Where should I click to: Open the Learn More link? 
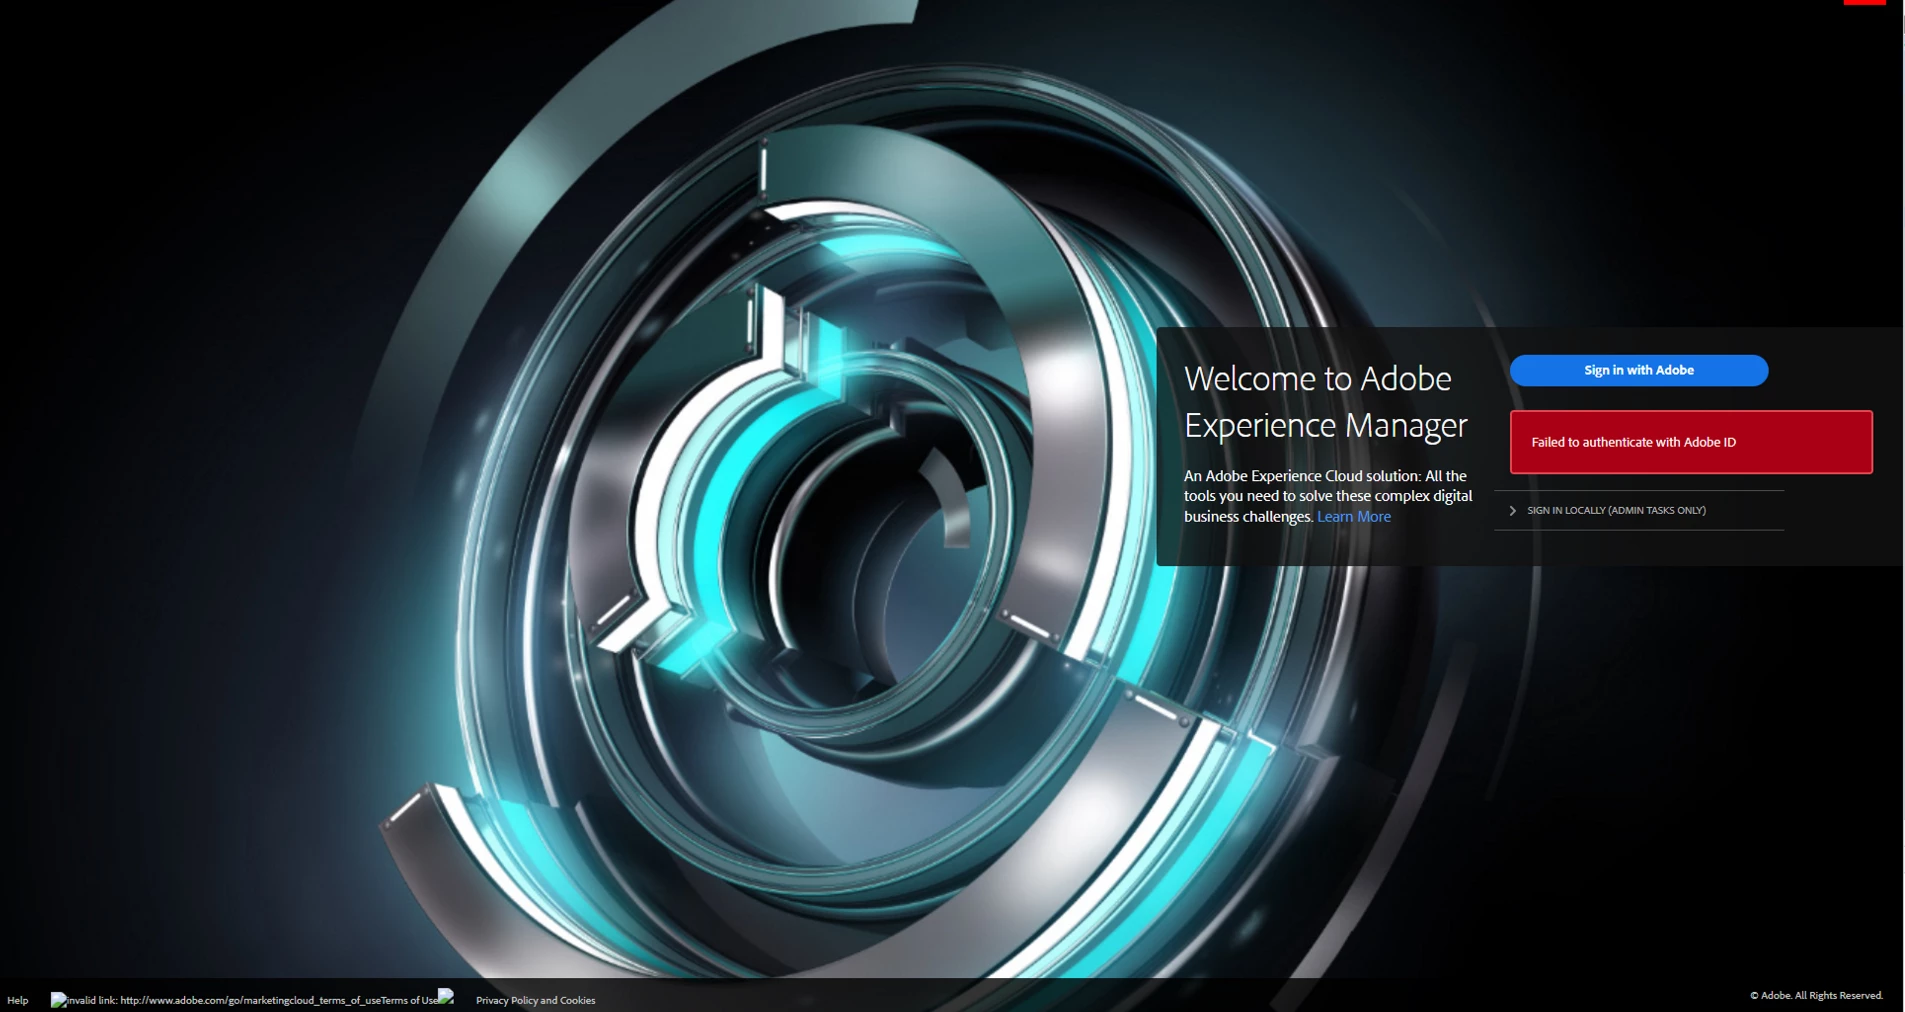(x=1354, y=517)
